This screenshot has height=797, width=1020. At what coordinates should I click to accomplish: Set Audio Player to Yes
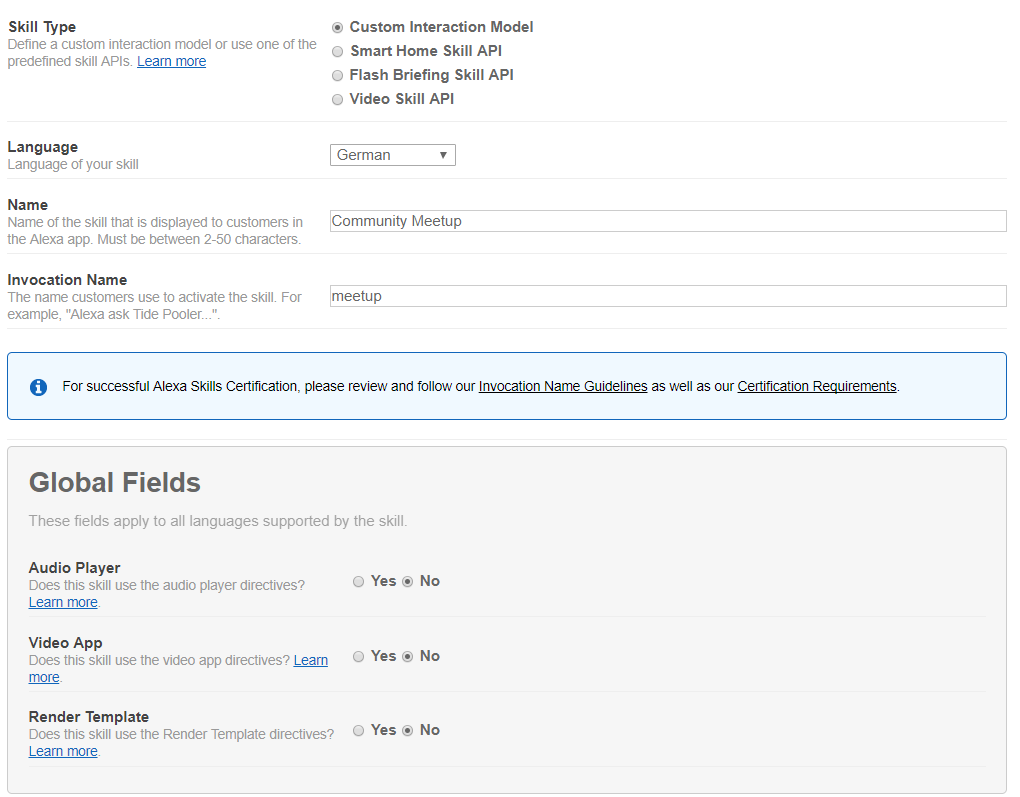358,582
